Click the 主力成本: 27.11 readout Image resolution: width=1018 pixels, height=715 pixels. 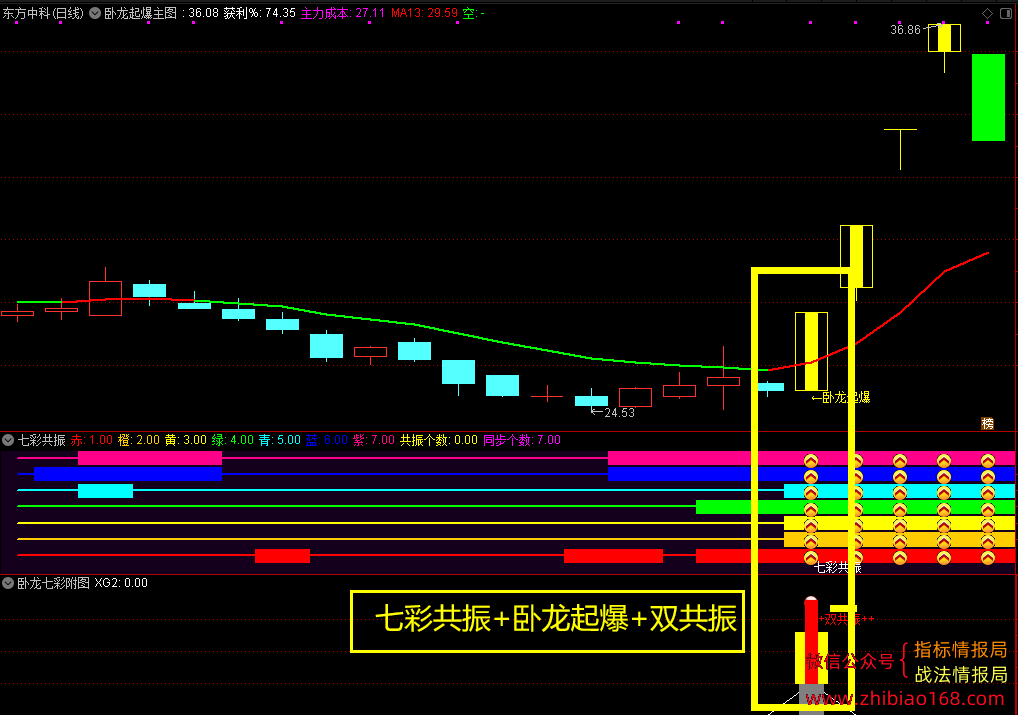[343, 13]
